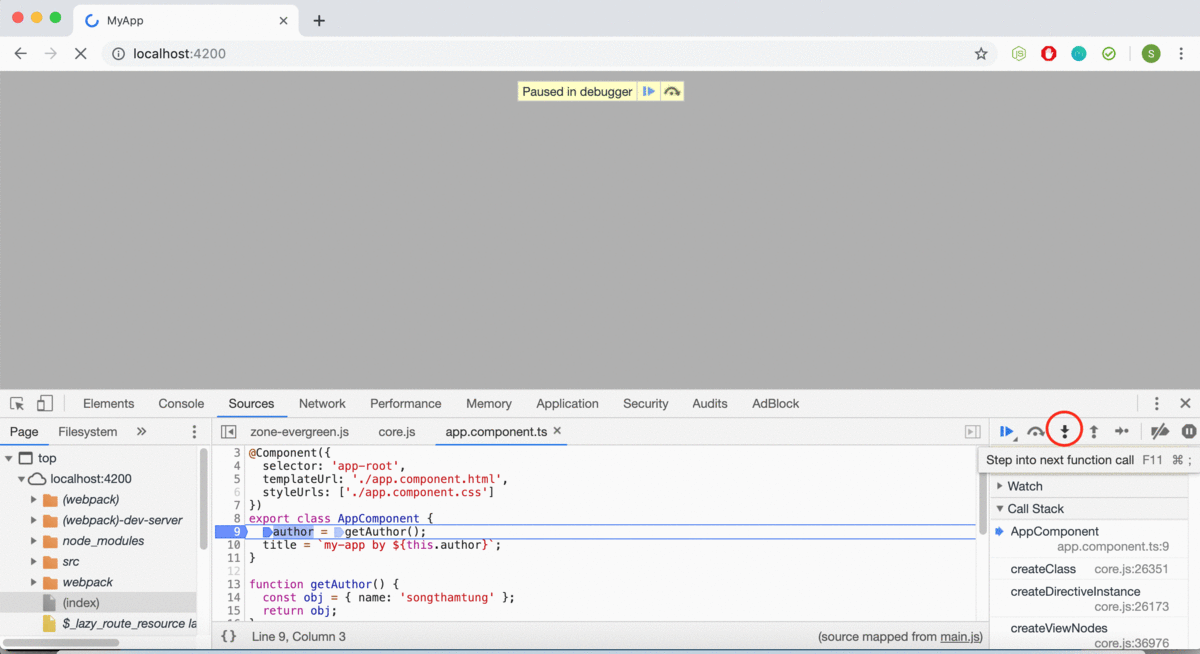Toggle Pause on exceptions button

(1189, 431)
